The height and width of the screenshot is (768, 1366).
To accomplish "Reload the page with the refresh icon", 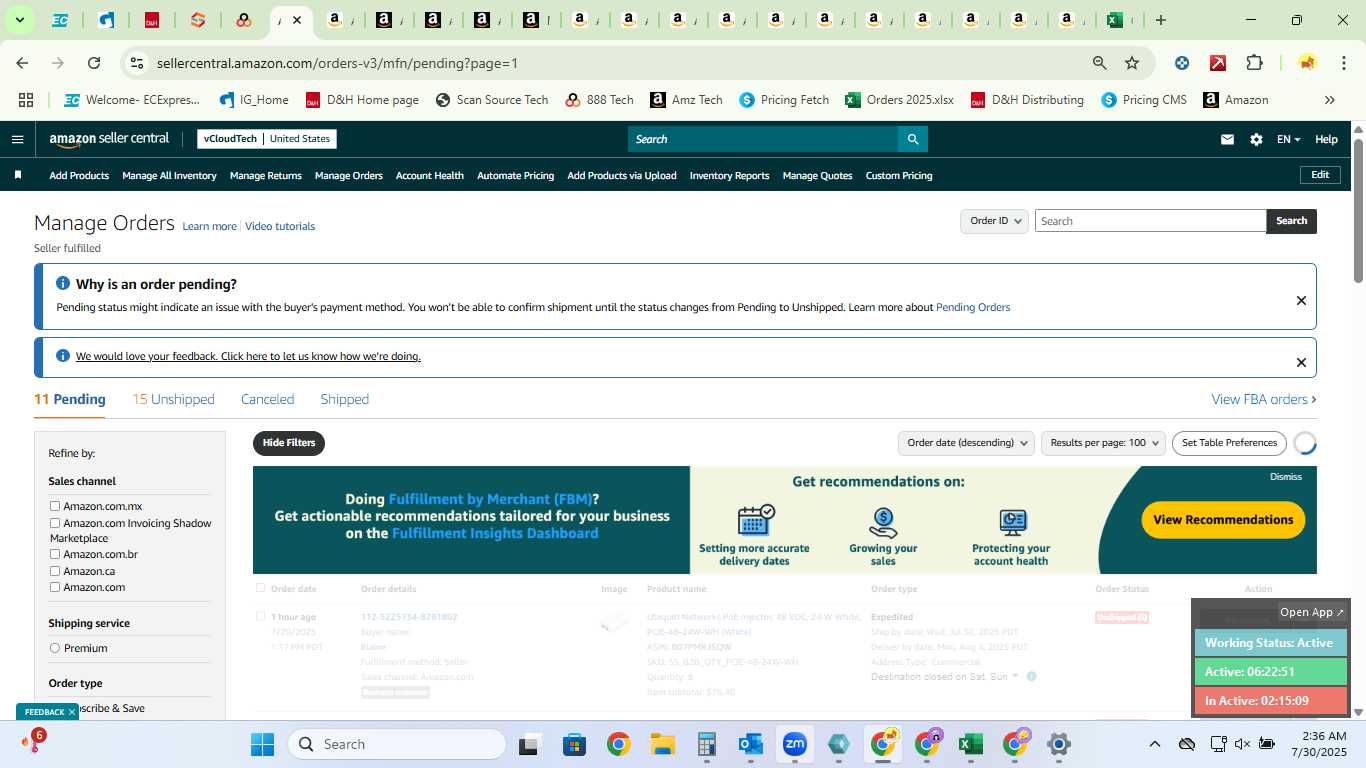I will click(94, 63).
